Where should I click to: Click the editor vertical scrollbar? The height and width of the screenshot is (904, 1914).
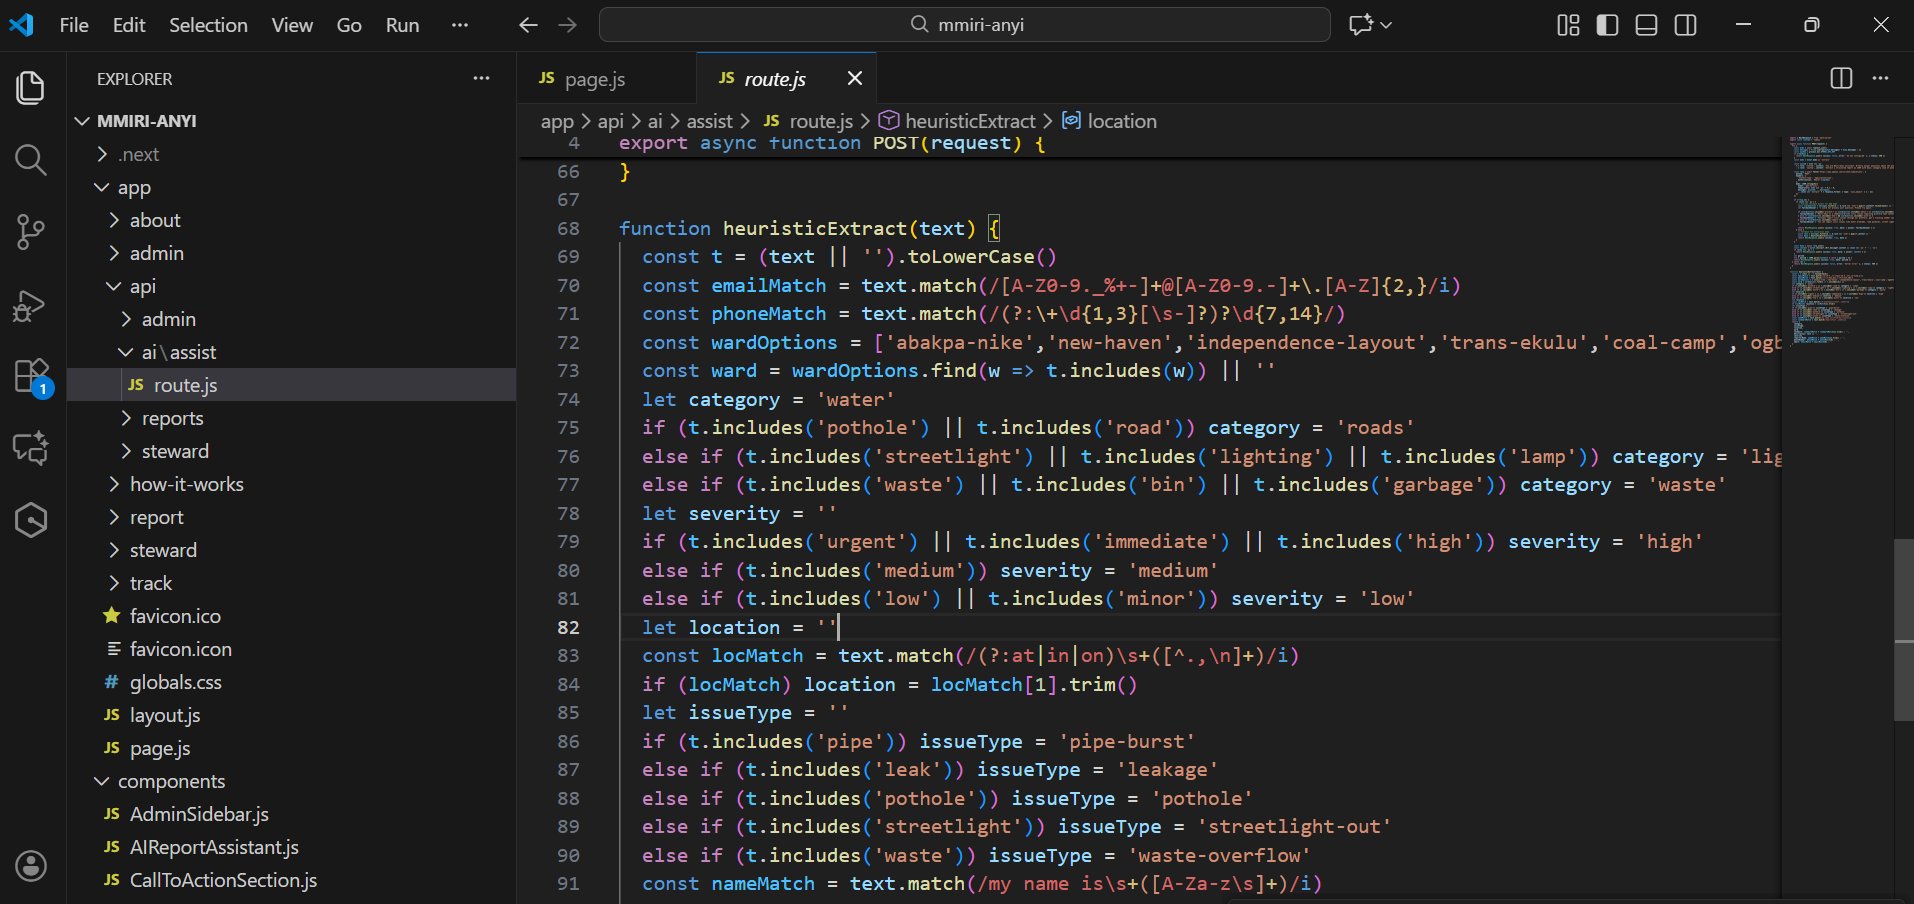click(1903, 630)
